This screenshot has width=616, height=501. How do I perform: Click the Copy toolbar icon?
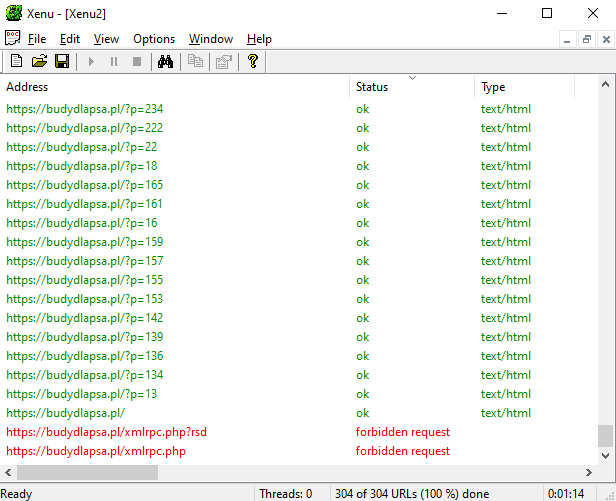pyautogui.click(x=195, y=61)
